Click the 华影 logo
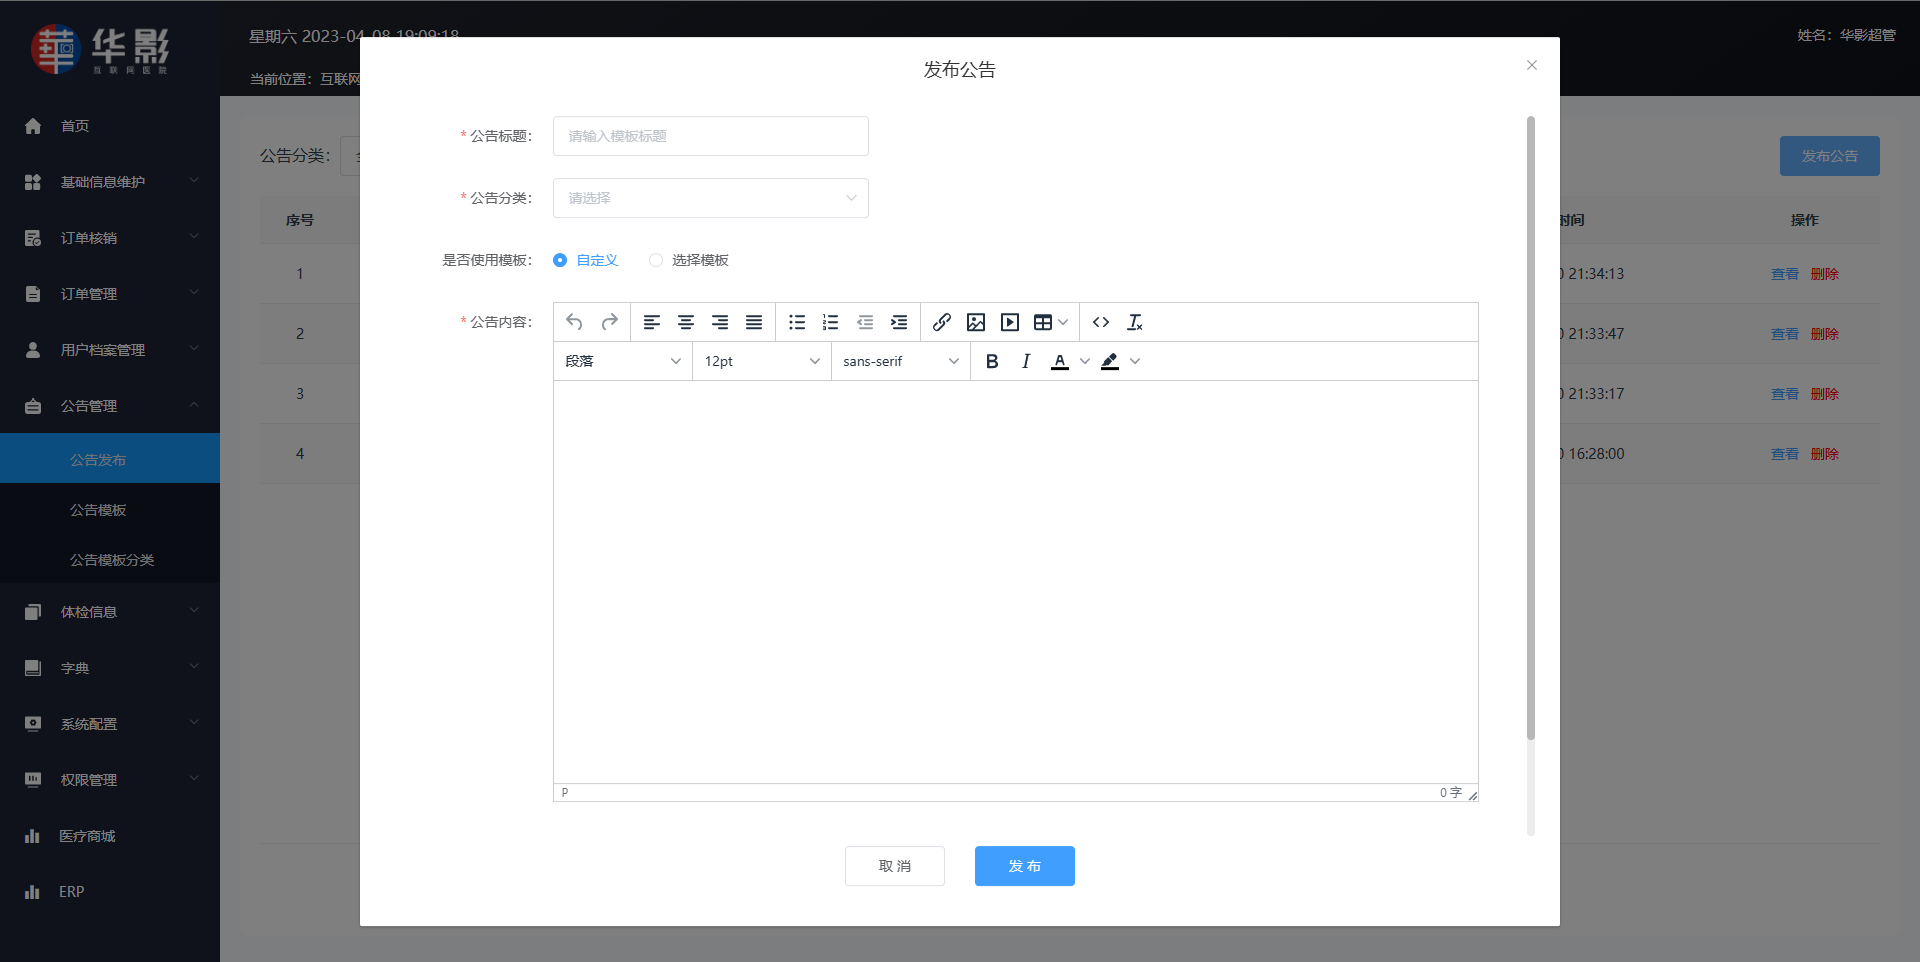The width and height of the screenshot is (1920, 962). click(x=100, y=50)
